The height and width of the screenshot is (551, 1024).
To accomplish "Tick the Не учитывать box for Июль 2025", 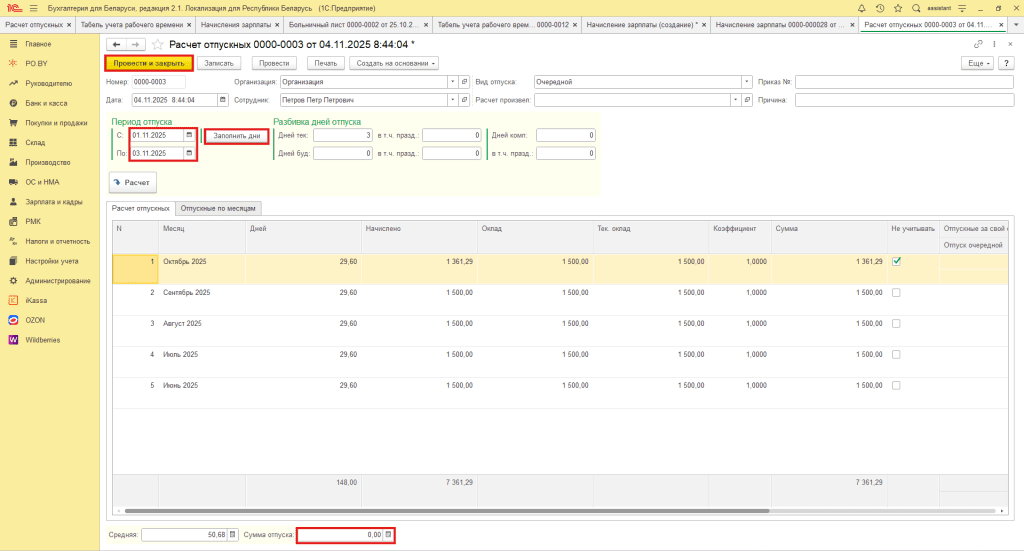I will (896, 355).
